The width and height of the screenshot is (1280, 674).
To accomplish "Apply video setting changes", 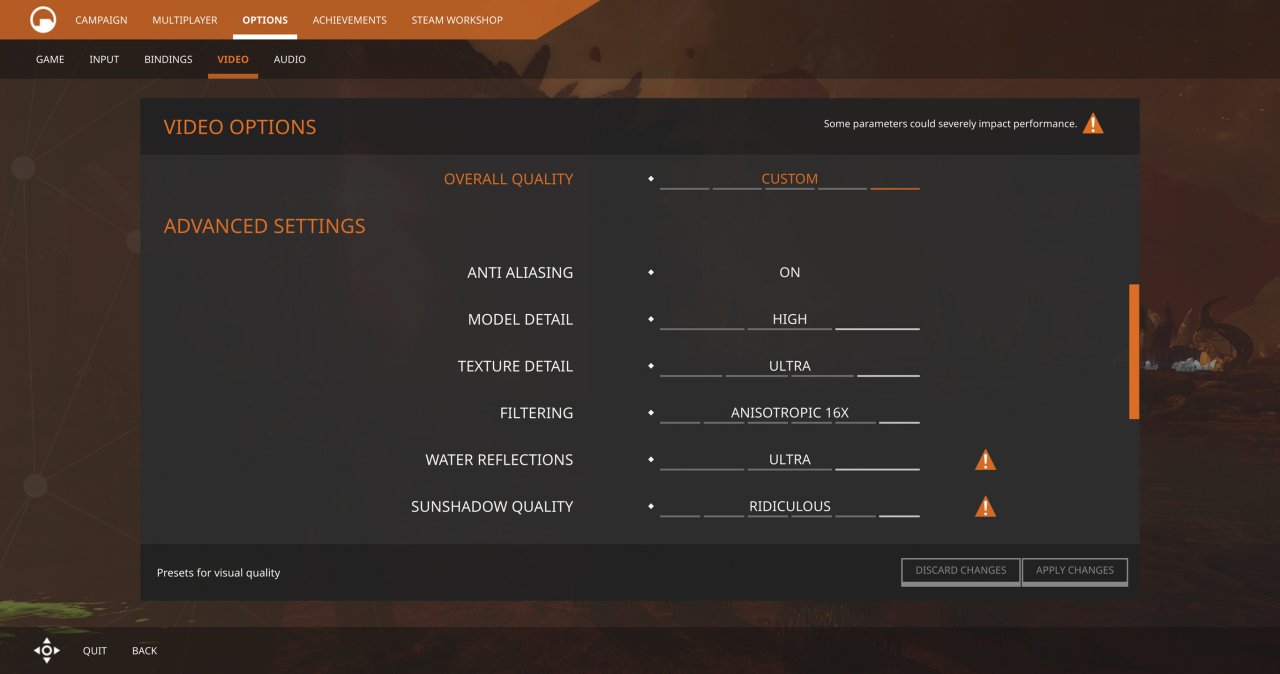I will tap(1075, 571).
